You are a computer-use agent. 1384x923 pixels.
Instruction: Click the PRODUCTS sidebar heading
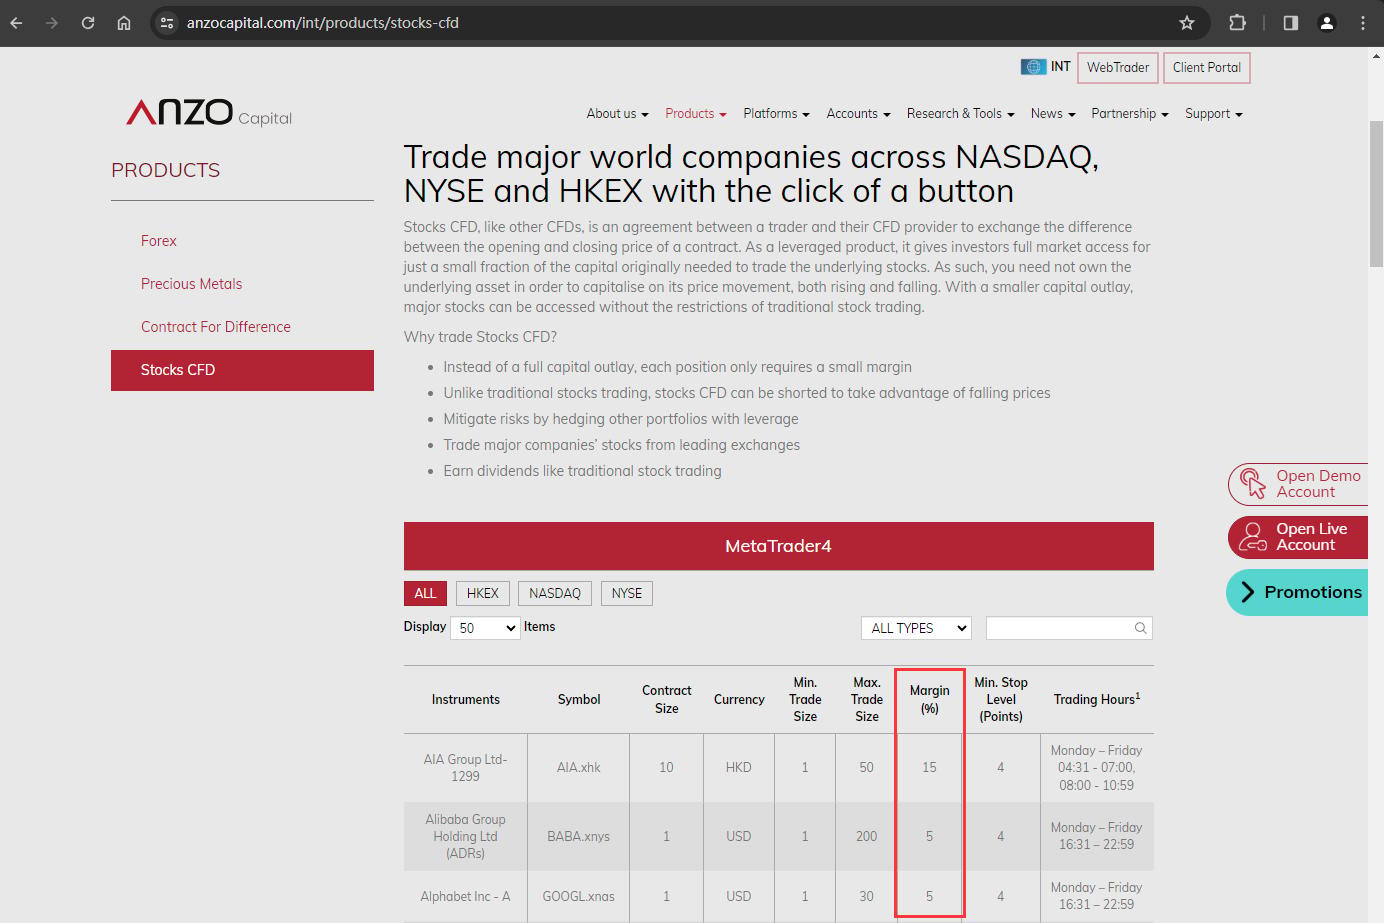[x=166, y=171]
